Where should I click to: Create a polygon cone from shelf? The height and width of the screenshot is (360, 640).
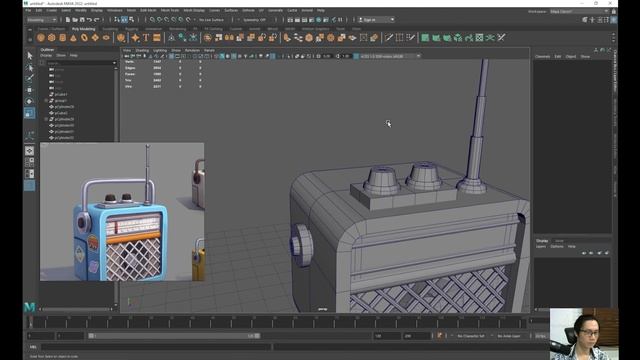[x=73, y=38]
